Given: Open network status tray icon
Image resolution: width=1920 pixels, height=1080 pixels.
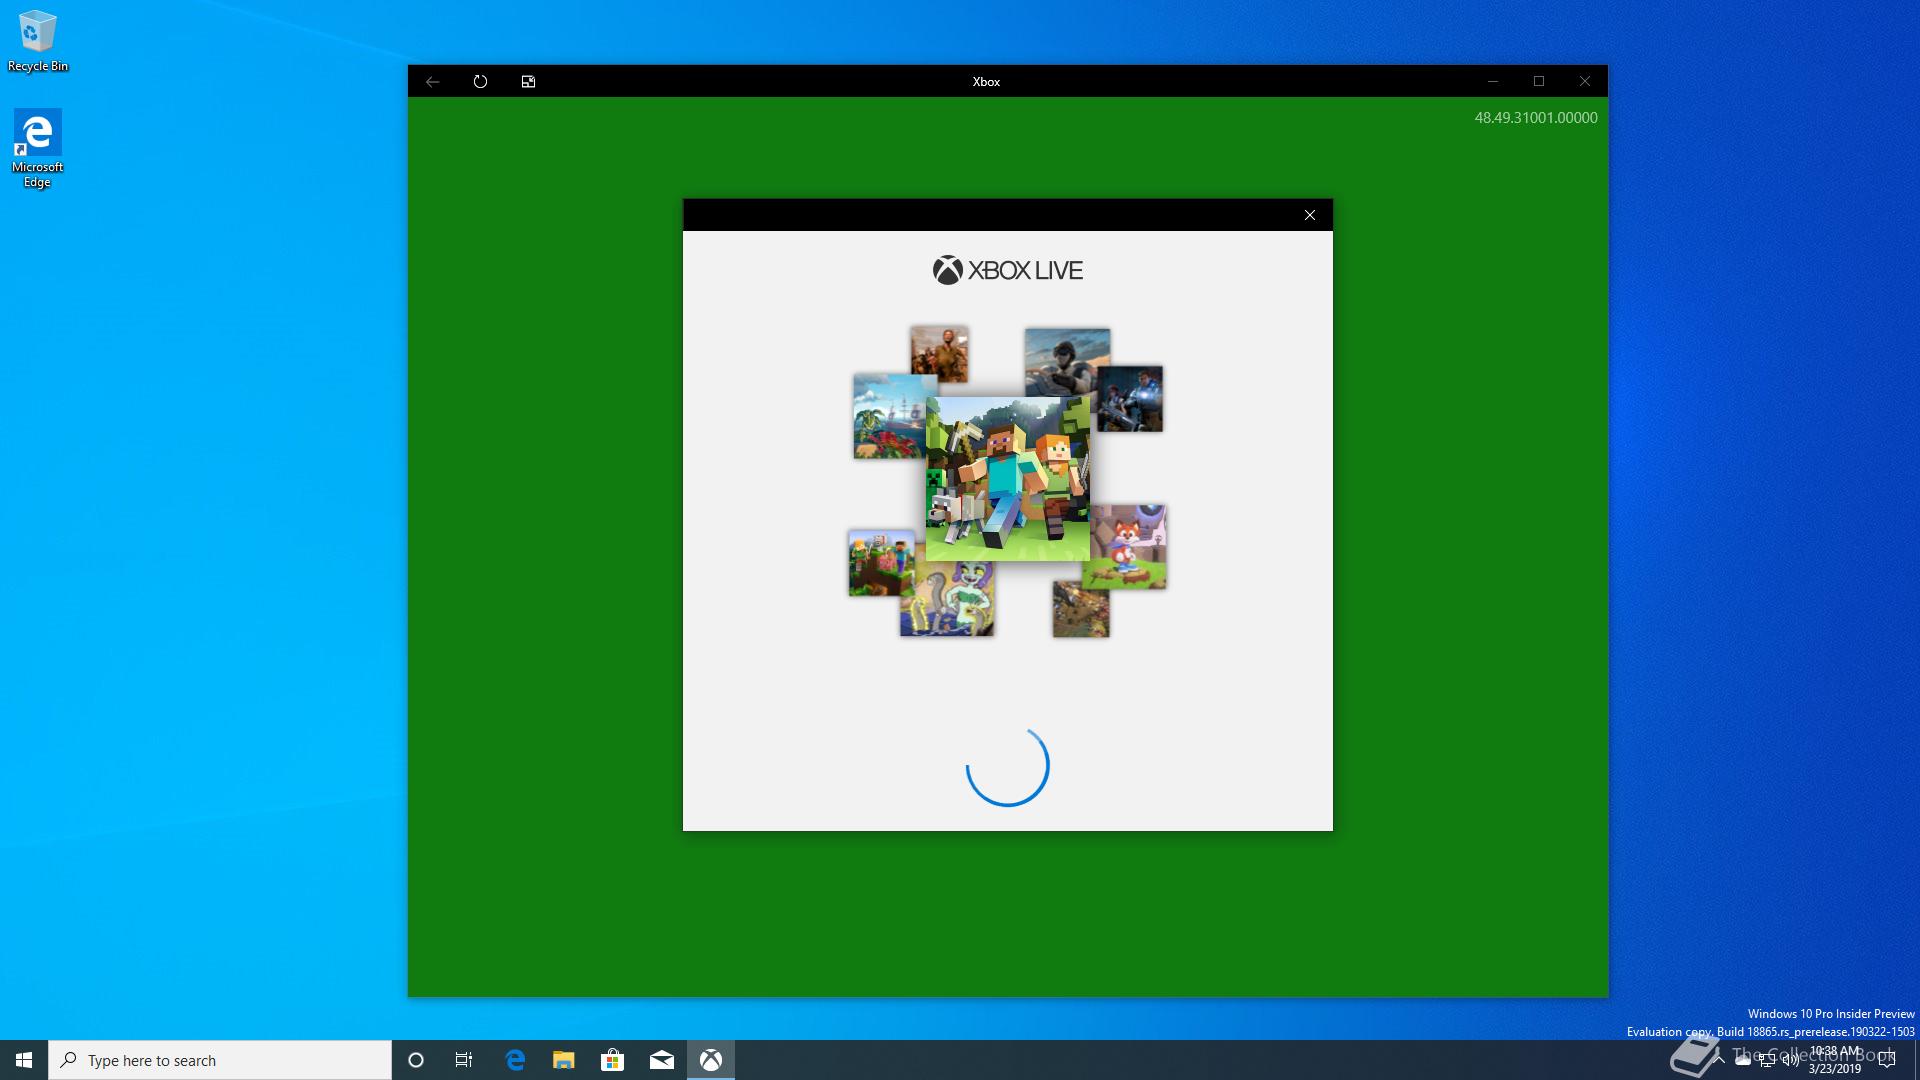Looking at the screenshot, I should pos(1767,1060).
